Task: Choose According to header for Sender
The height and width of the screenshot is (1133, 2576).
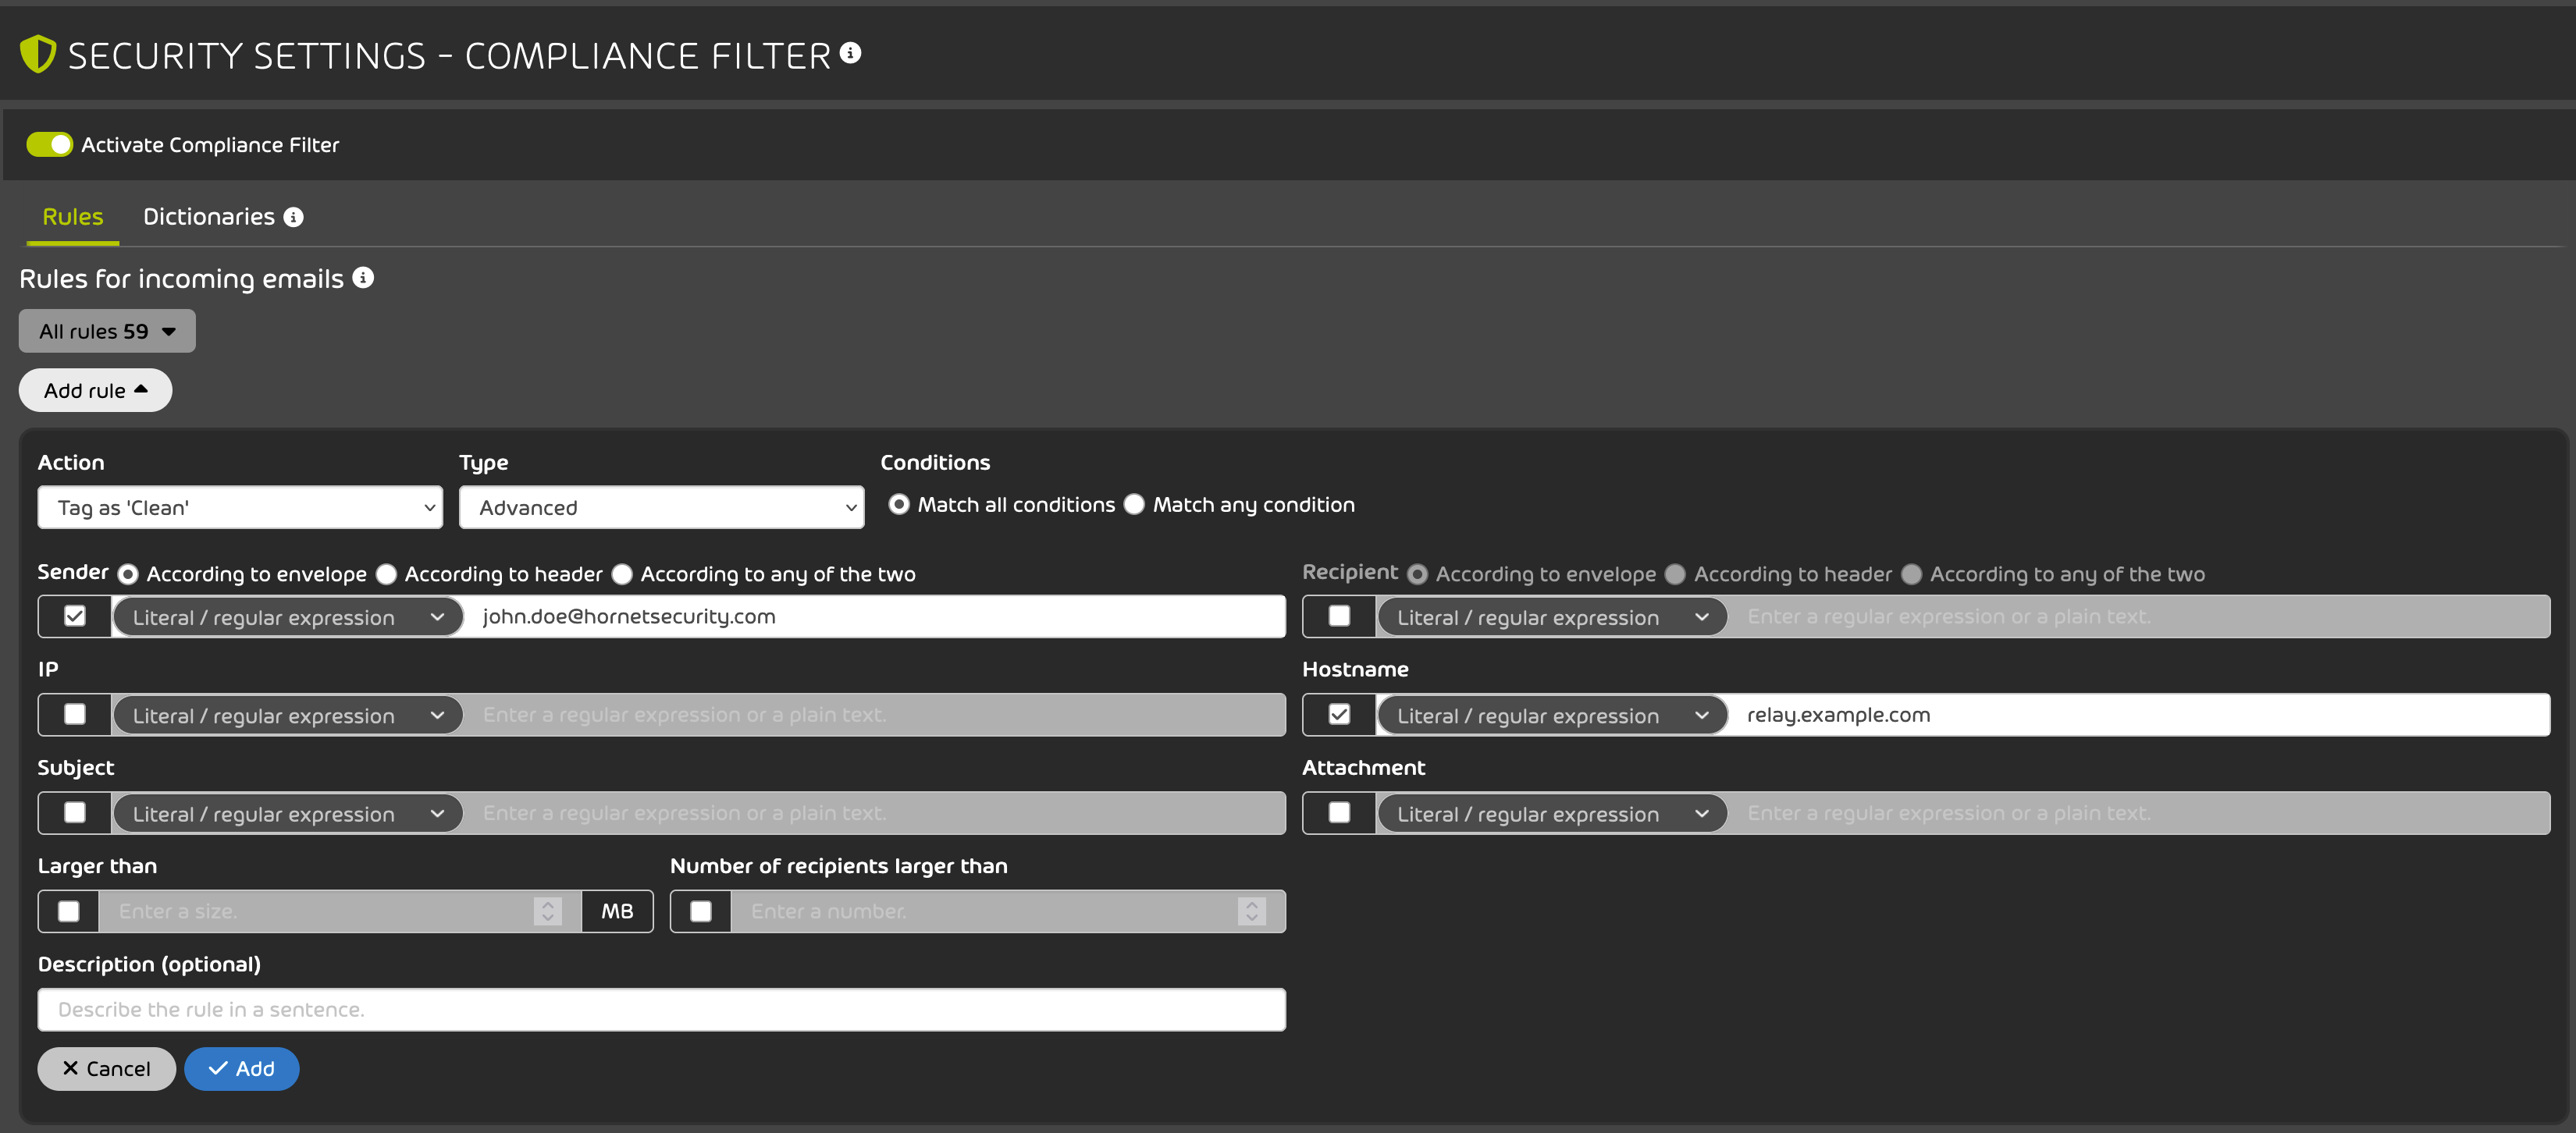Action: tap(386, 574)
